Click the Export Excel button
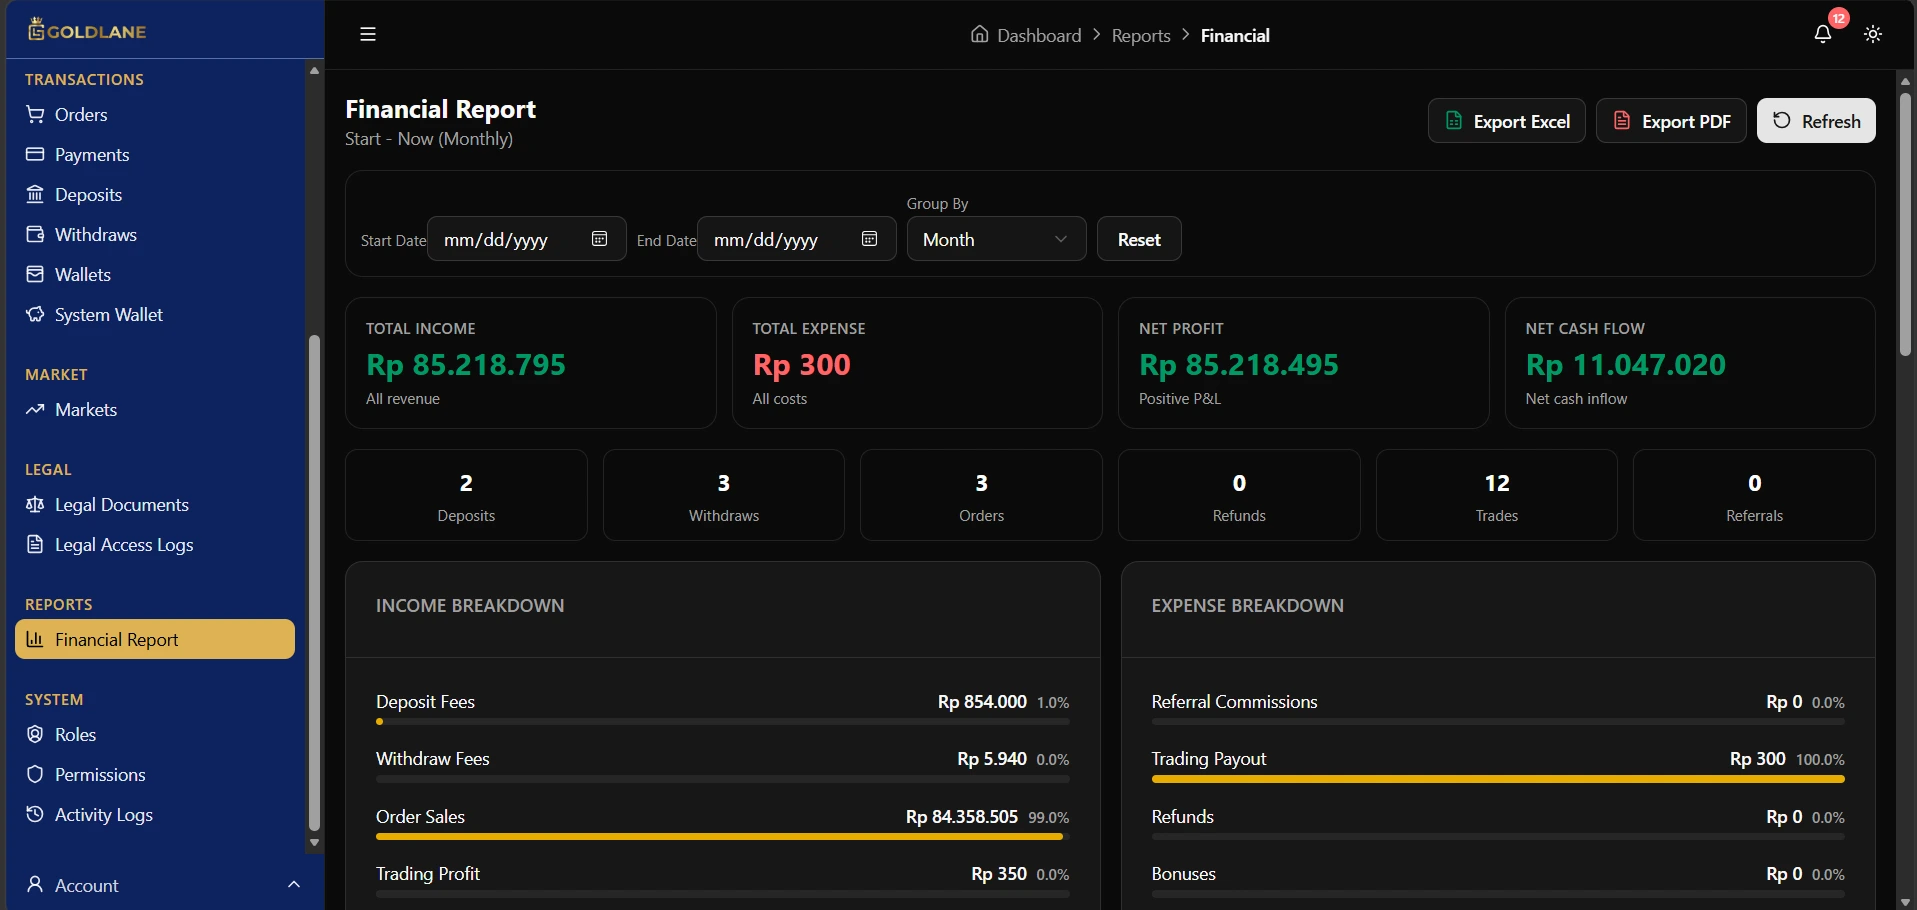Screen dimensions: 1917x910 (1506, 121)
